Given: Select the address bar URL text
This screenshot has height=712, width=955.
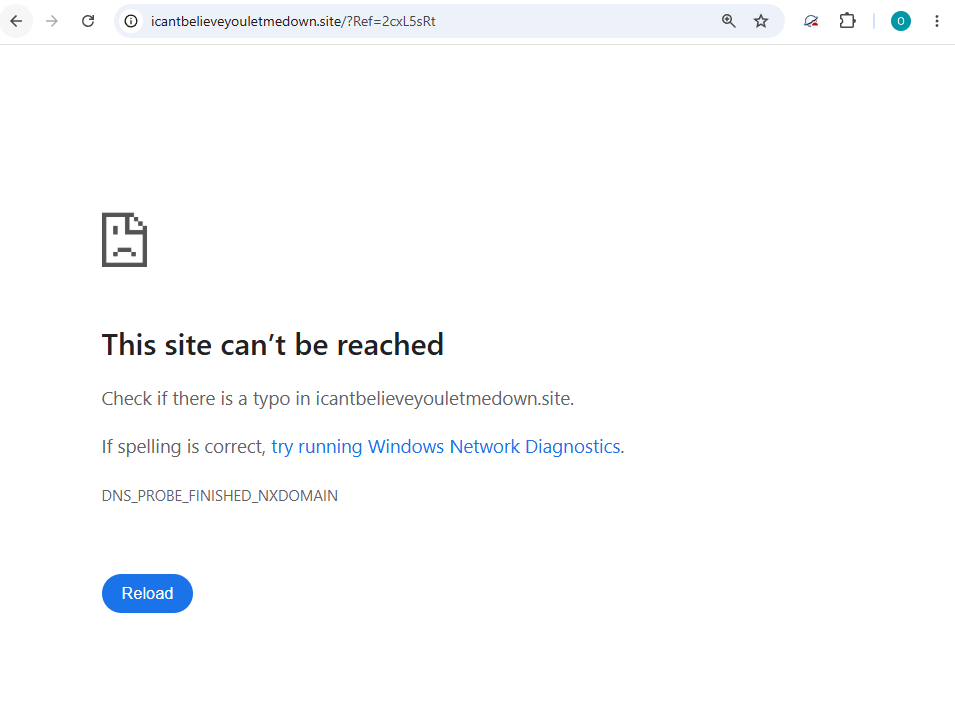Looking at the screenshot, I should (x=293, y=21).
